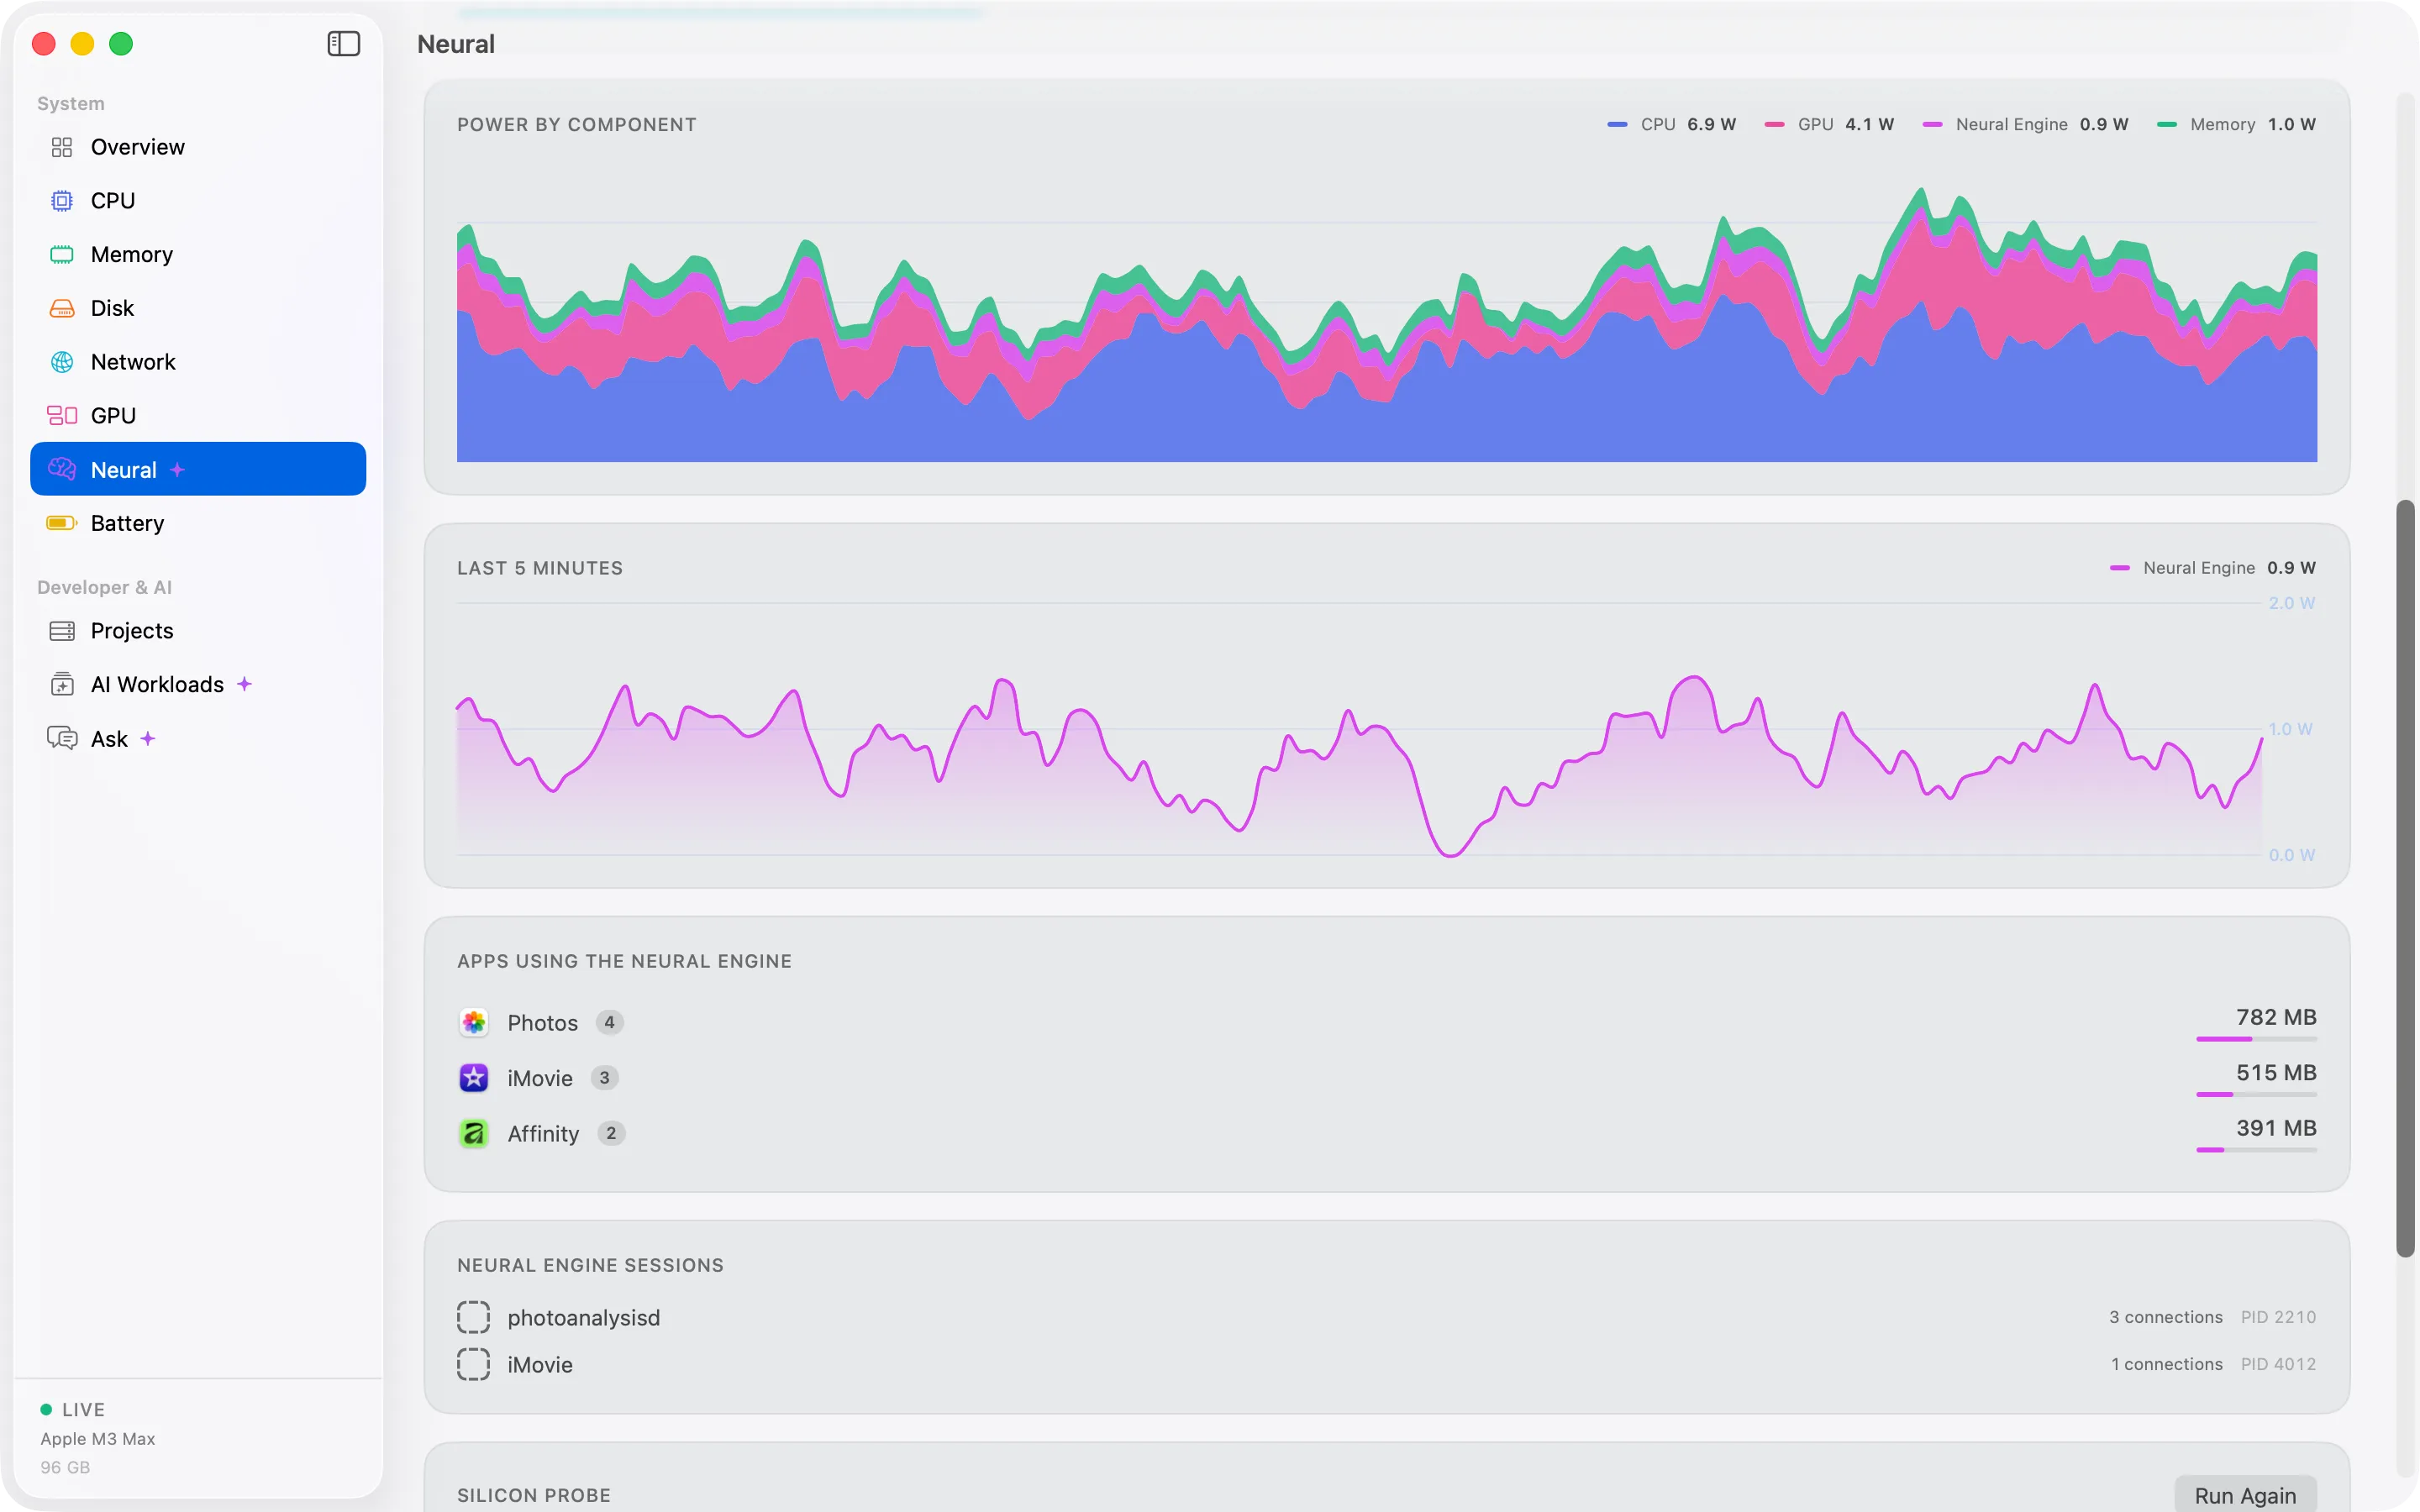This screenshot has width=2420, height=1512.
Task: Click the green LIVE status dot
Action: pos(46,1409)
